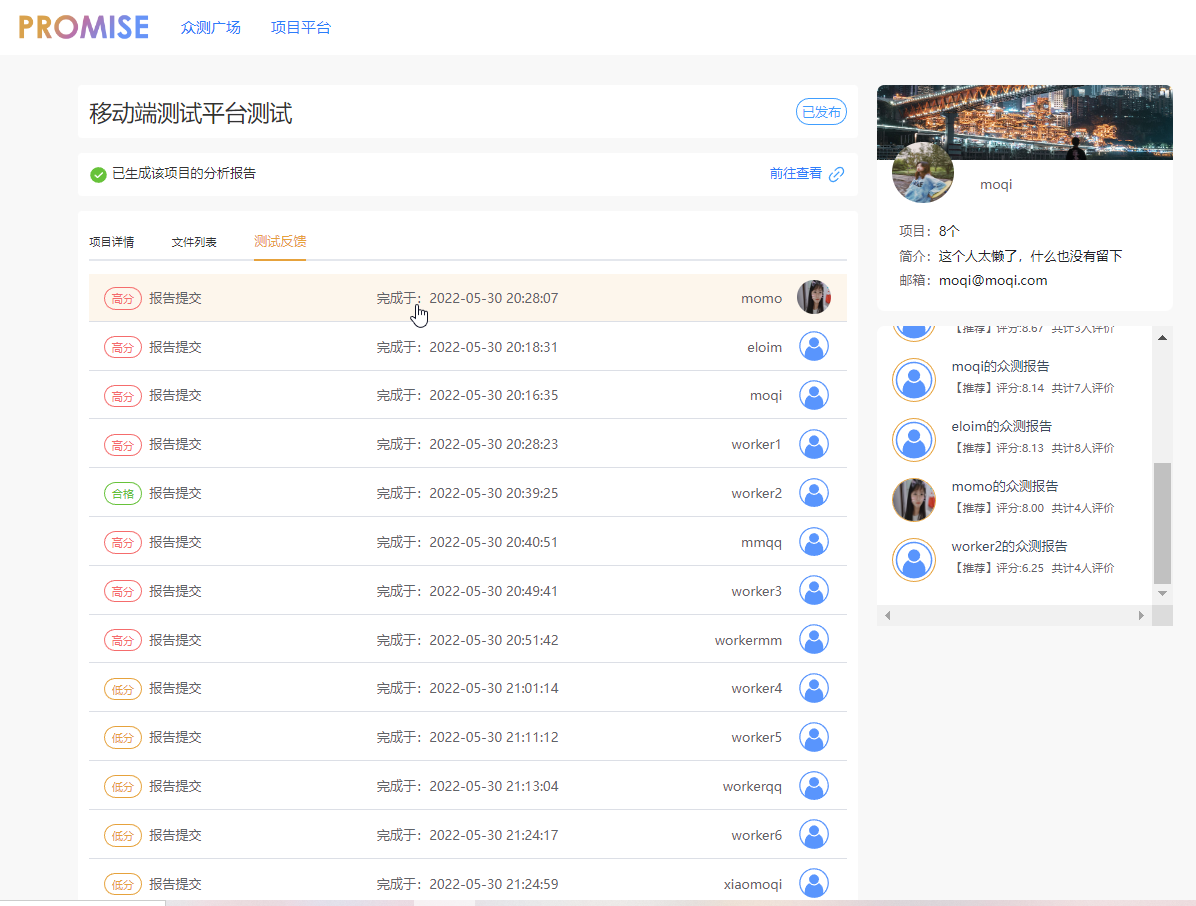This screenshot has width=1196, height=906.
Task: Click the recommendations vertical scrollbar thumb
Action: tap(1162, 522)
